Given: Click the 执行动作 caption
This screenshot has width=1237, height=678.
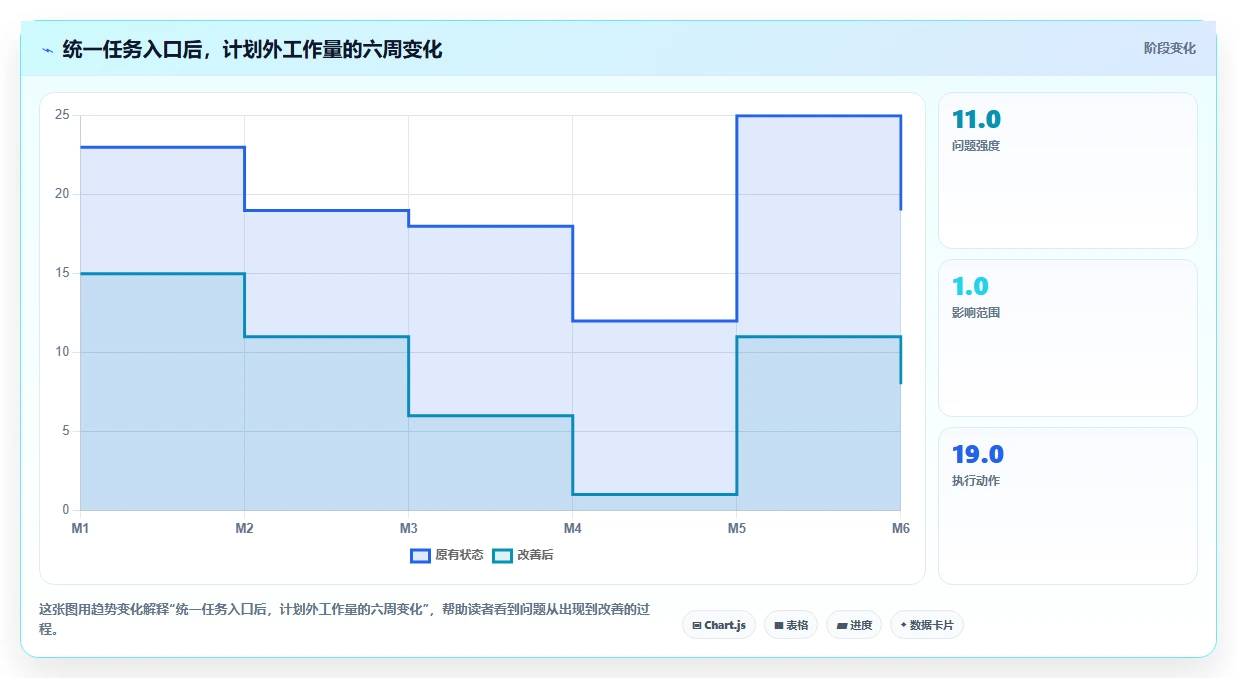Looking at the screenshot, I should coord(976,481).
